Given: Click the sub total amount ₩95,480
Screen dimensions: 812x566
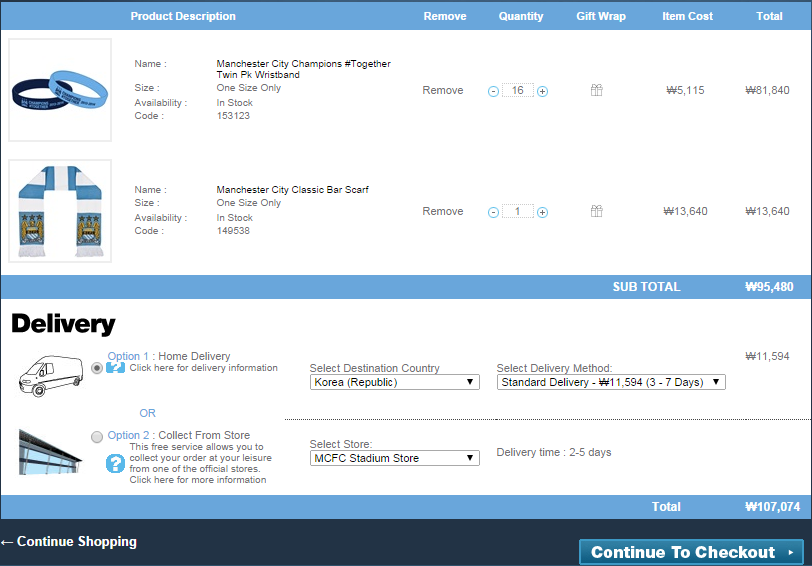Looking at the screenshot, I should pyautogui.click(x=769, y=287).
